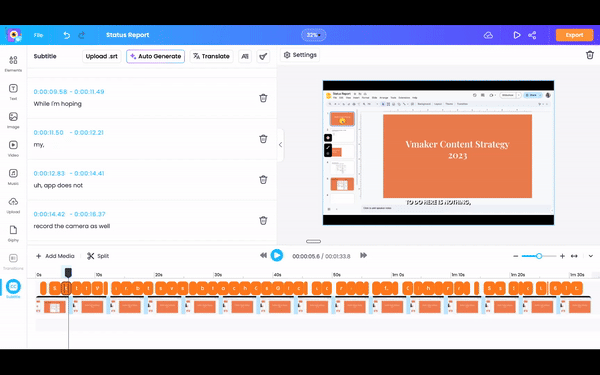Preview video with top bar play icon
The image size is (600, 375).
[517, 35]
